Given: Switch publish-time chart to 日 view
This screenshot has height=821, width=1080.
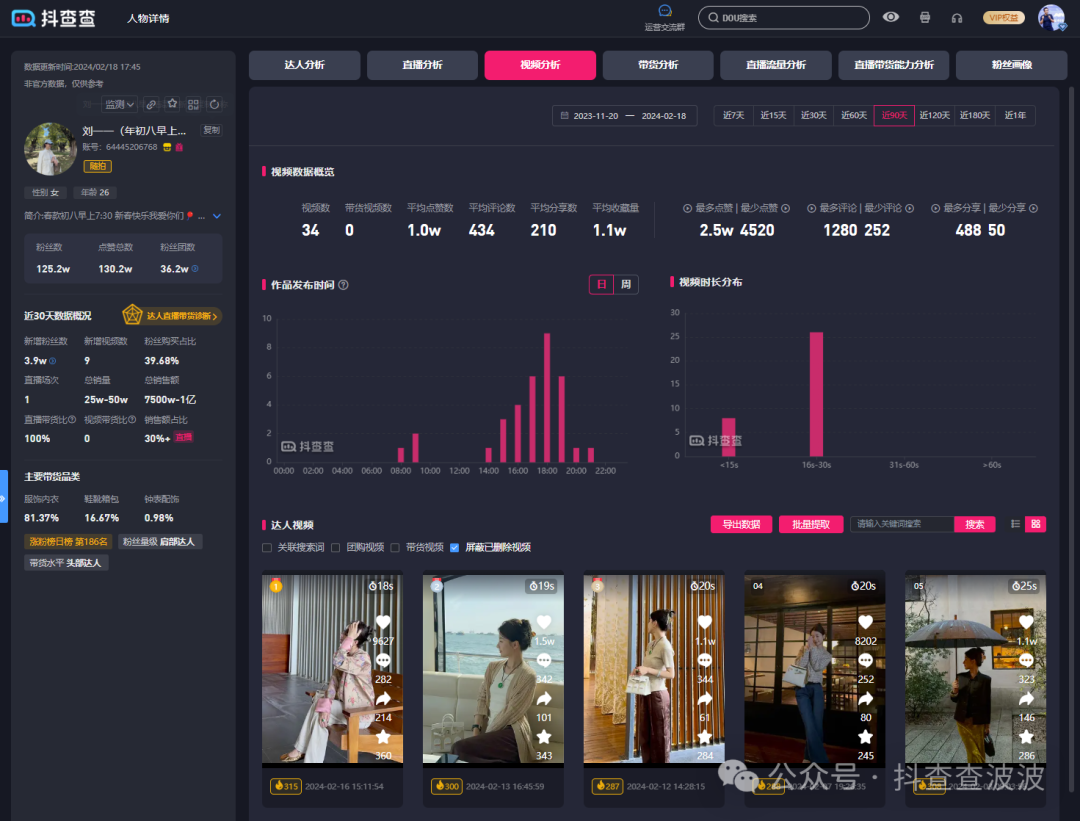Looking at the screenshot, I should click(x=601, y=284).
